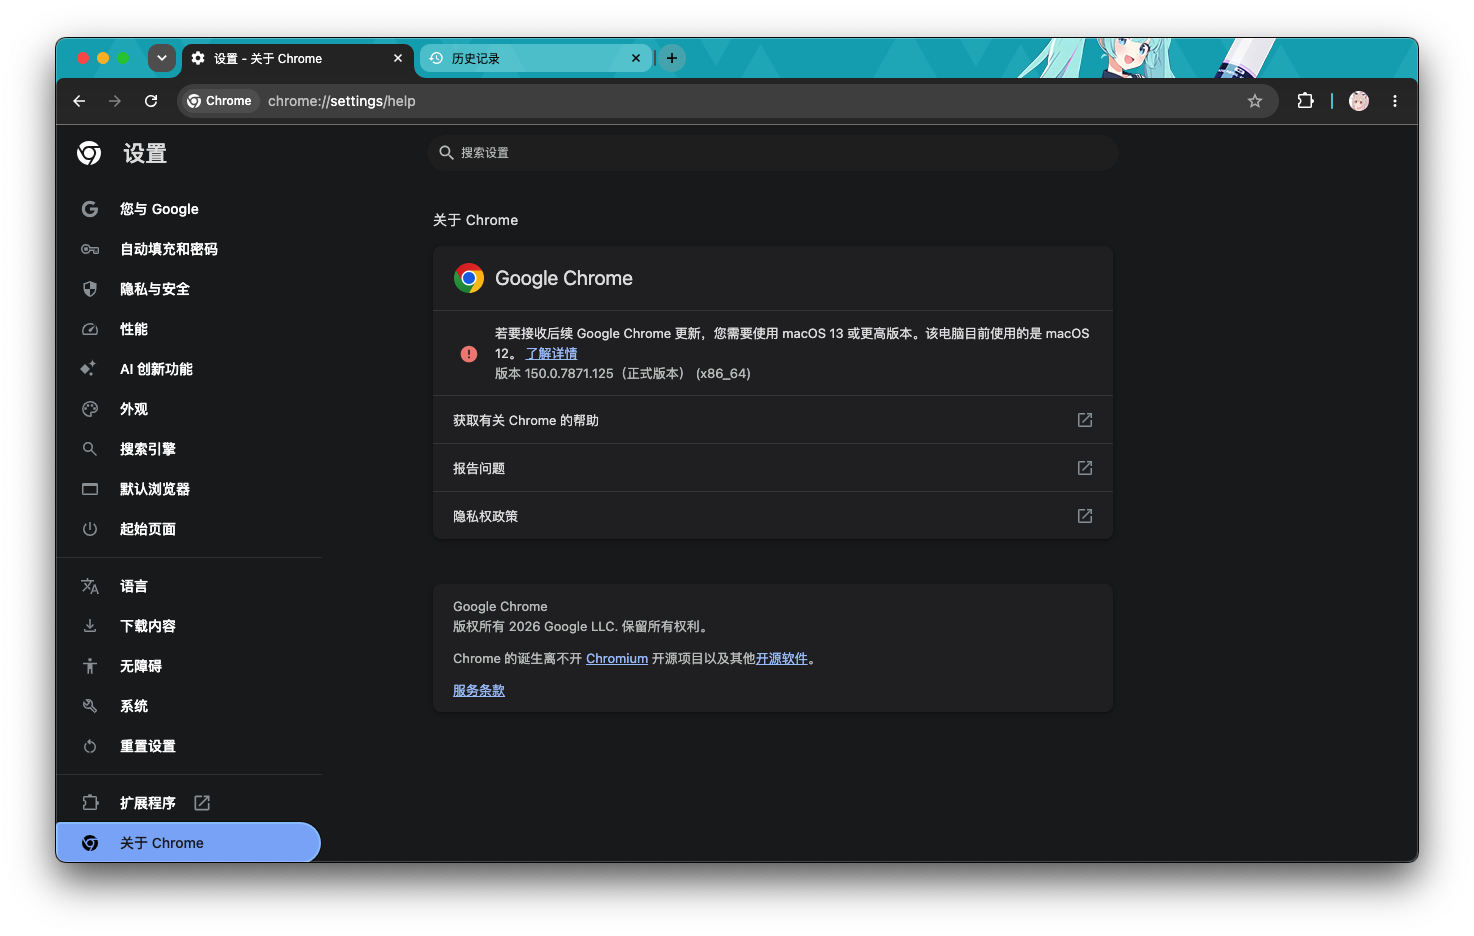Screen dimensions: 1474x936
Task: Go to 隐私与安全 settings
Action: click(189, 289)
